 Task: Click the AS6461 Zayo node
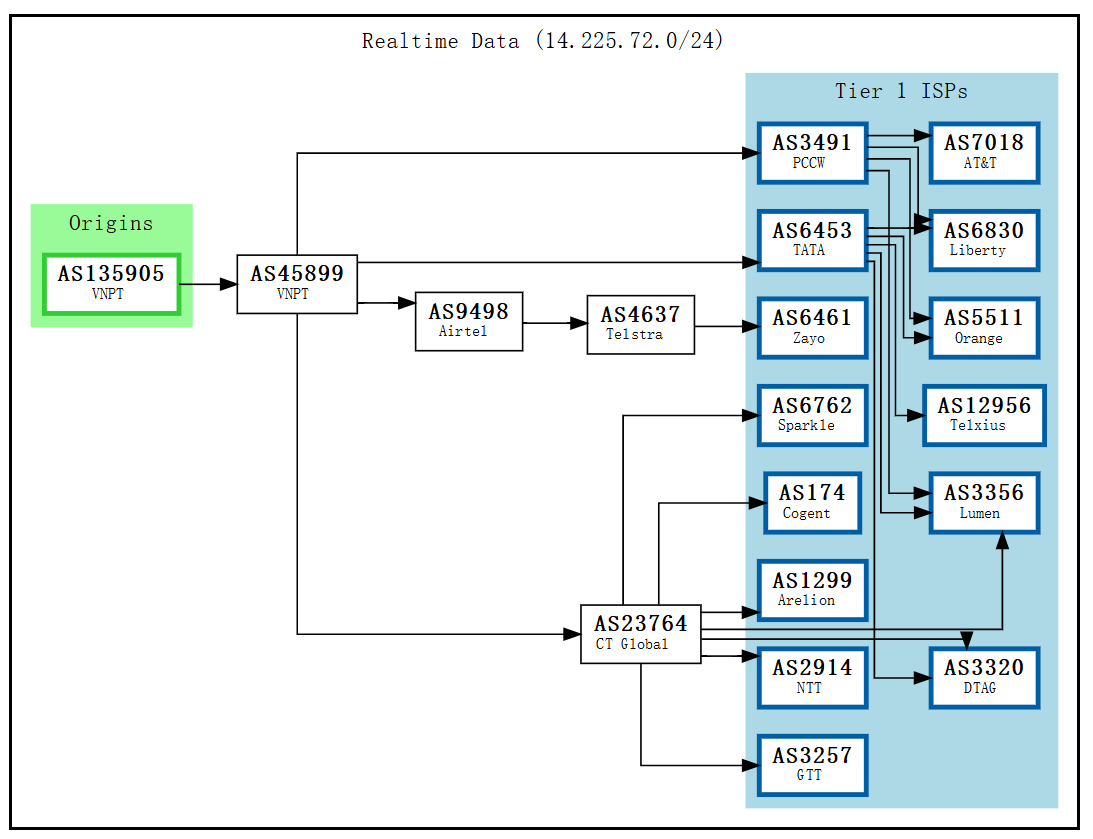(812, 328)
